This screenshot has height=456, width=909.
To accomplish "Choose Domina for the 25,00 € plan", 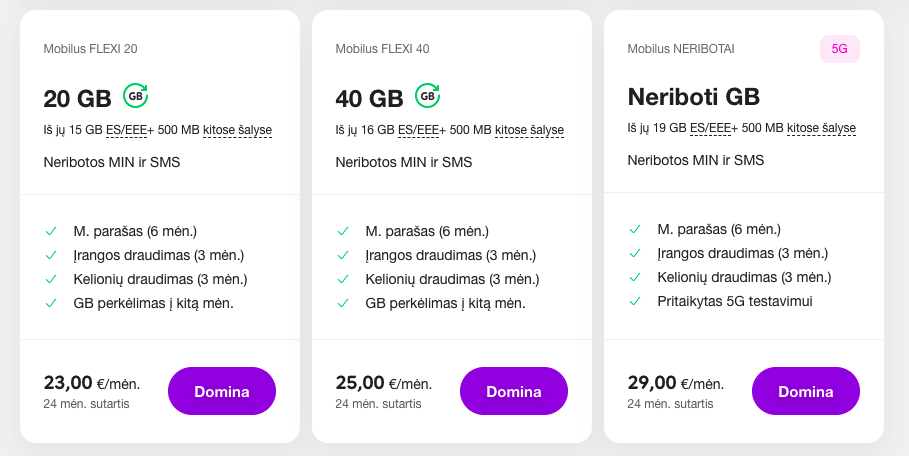I will [x=514, y=391].
